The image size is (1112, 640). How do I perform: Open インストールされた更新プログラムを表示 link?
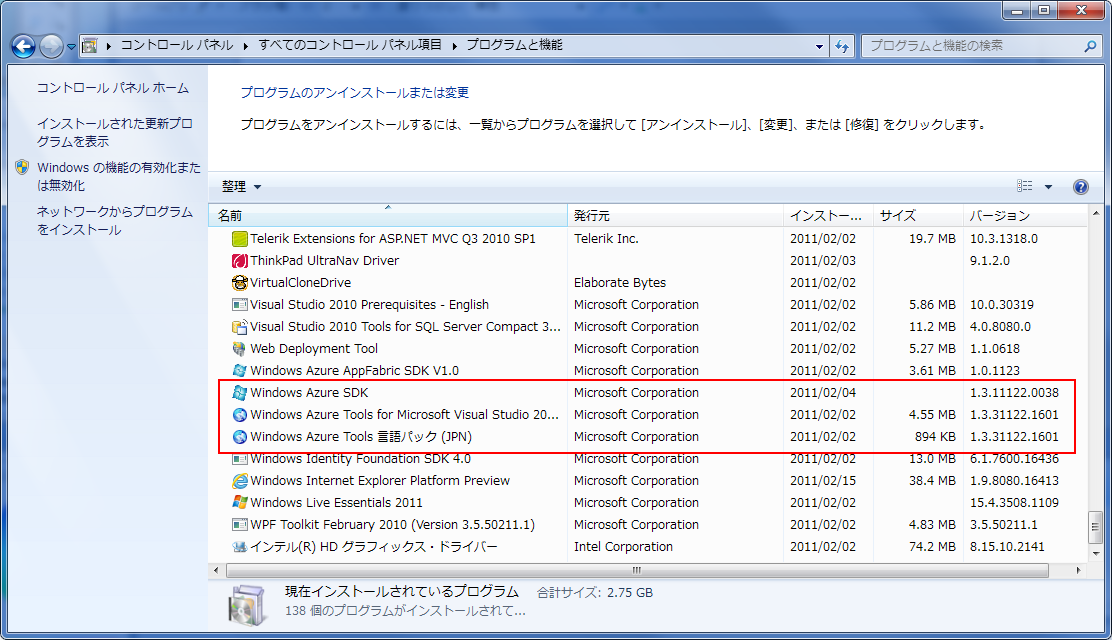114,132
